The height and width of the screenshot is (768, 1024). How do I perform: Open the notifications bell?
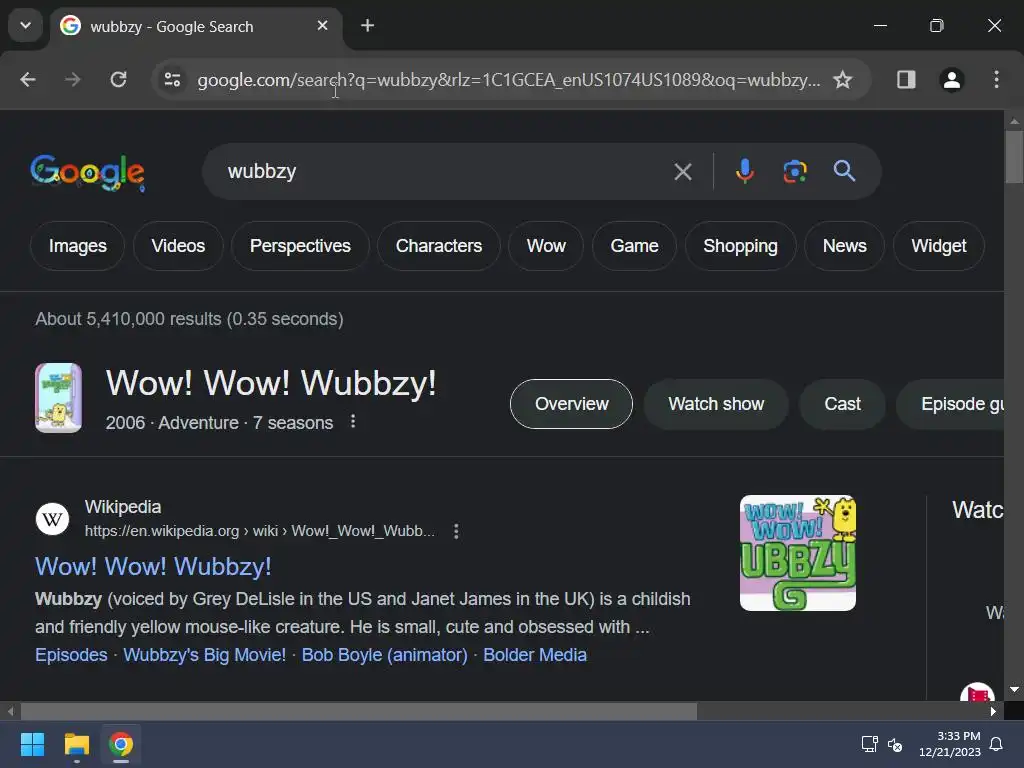point(996,744)
